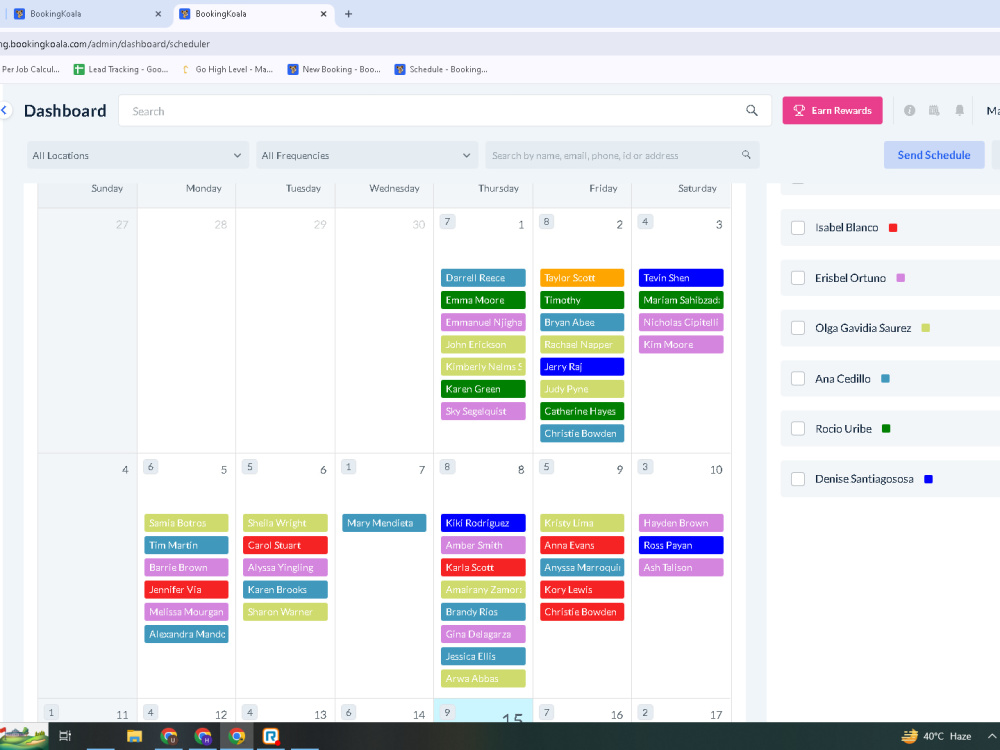Open Jennifer Via booking on Monday
The image size is (1000, 750).
(186, 589)
